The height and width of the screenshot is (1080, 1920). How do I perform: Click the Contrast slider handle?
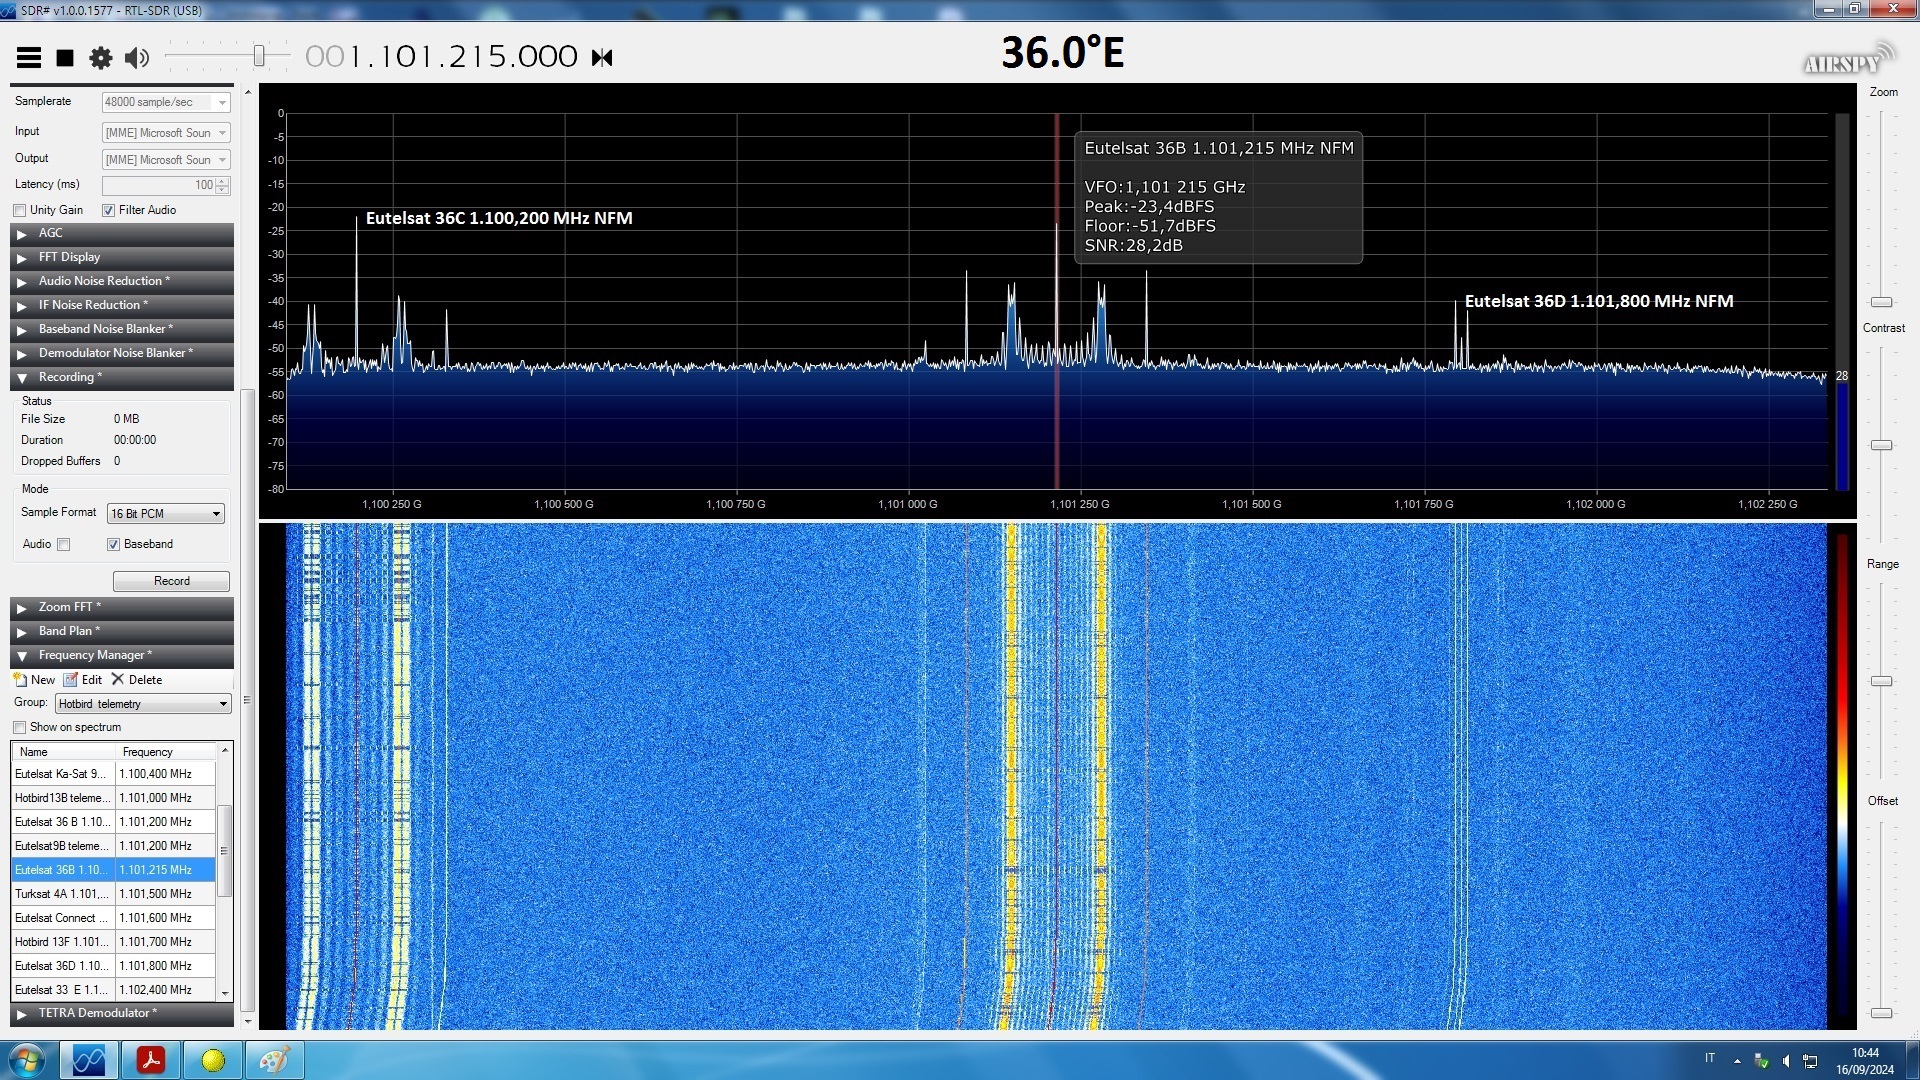(x=1881, y=445)
